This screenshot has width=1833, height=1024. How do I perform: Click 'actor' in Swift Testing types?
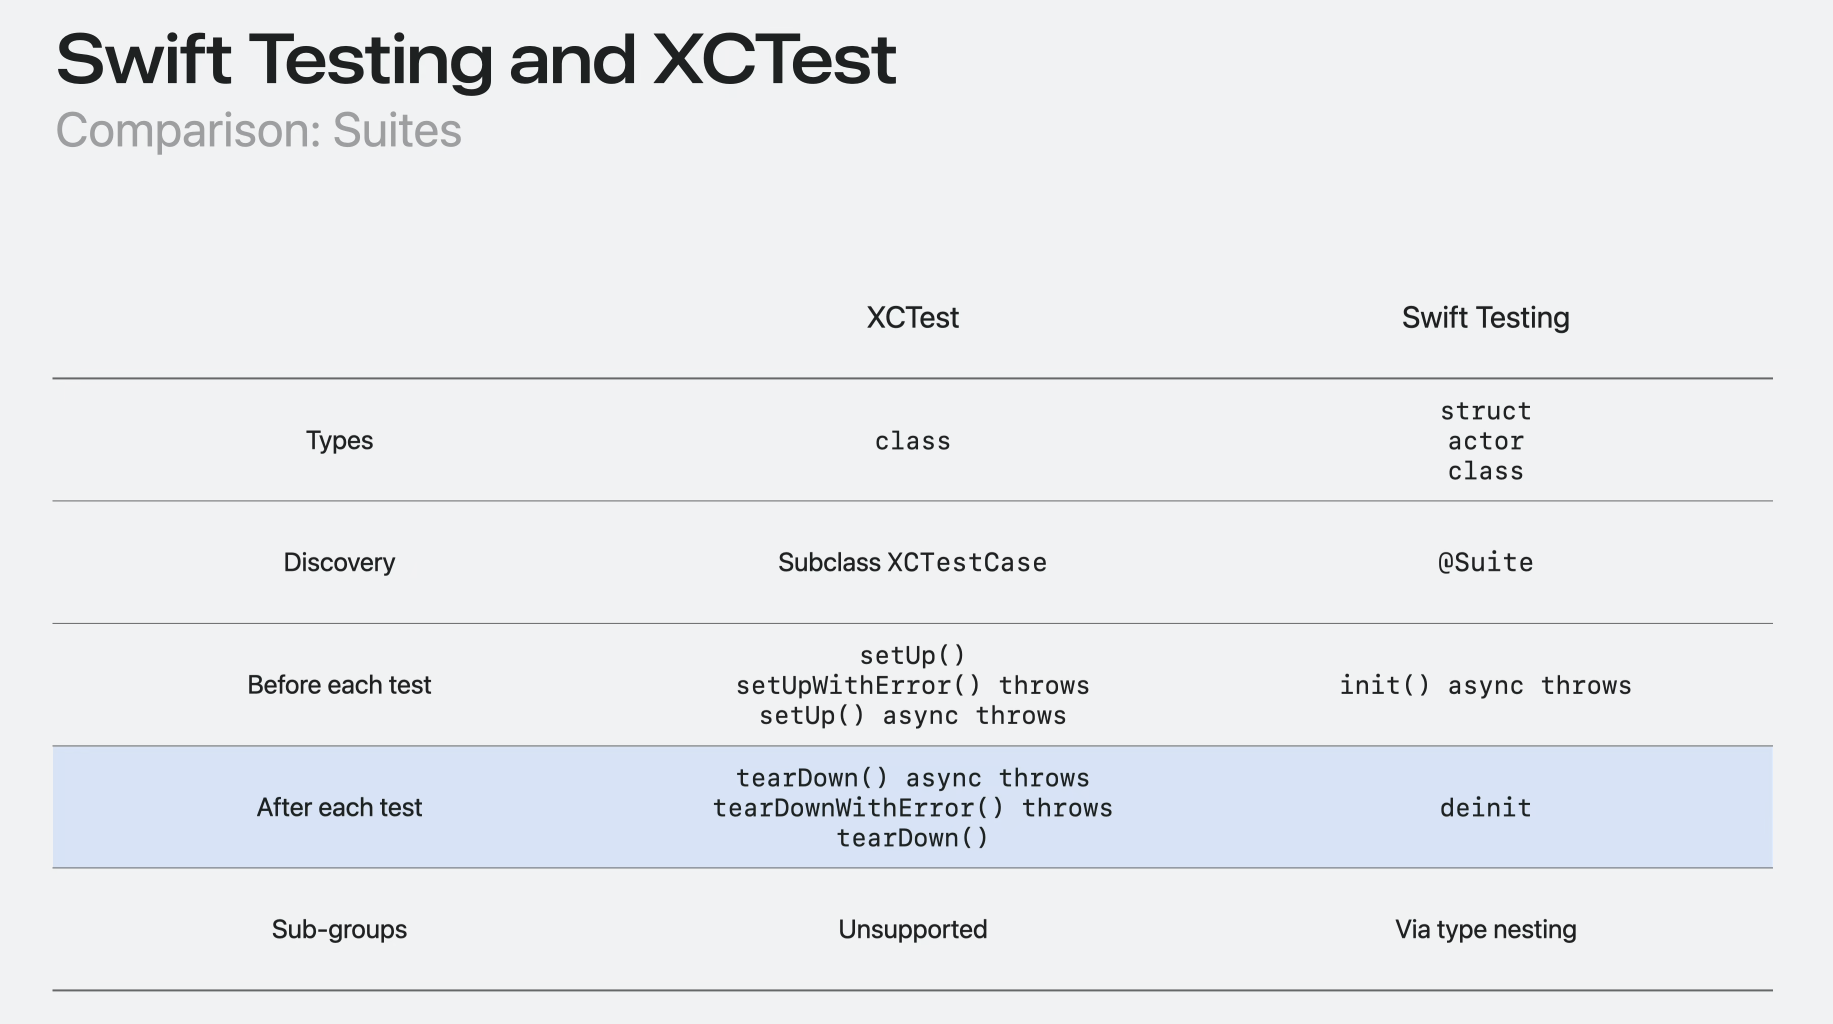(1485, 441)
